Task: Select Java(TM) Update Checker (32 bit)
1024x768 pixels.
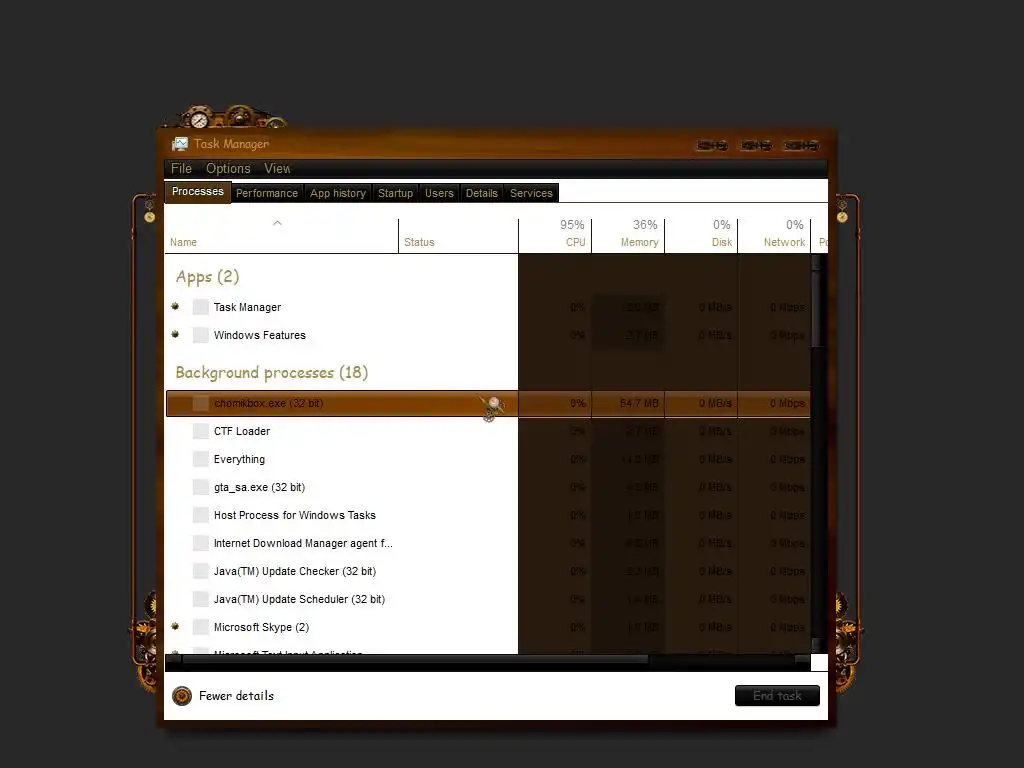Action: [x=488, y=571]
